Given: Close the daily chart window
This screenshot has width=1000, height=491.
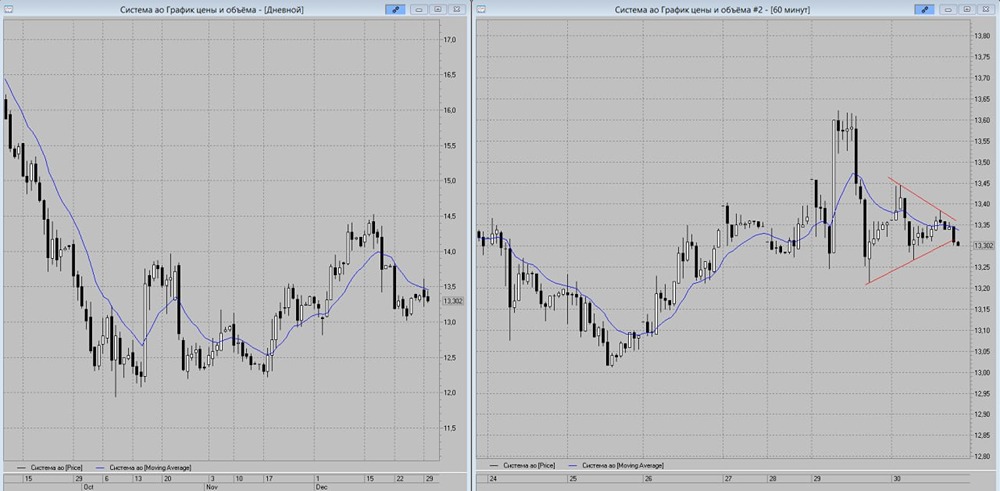Looking at the screenshot, I should tap(457, 10).
